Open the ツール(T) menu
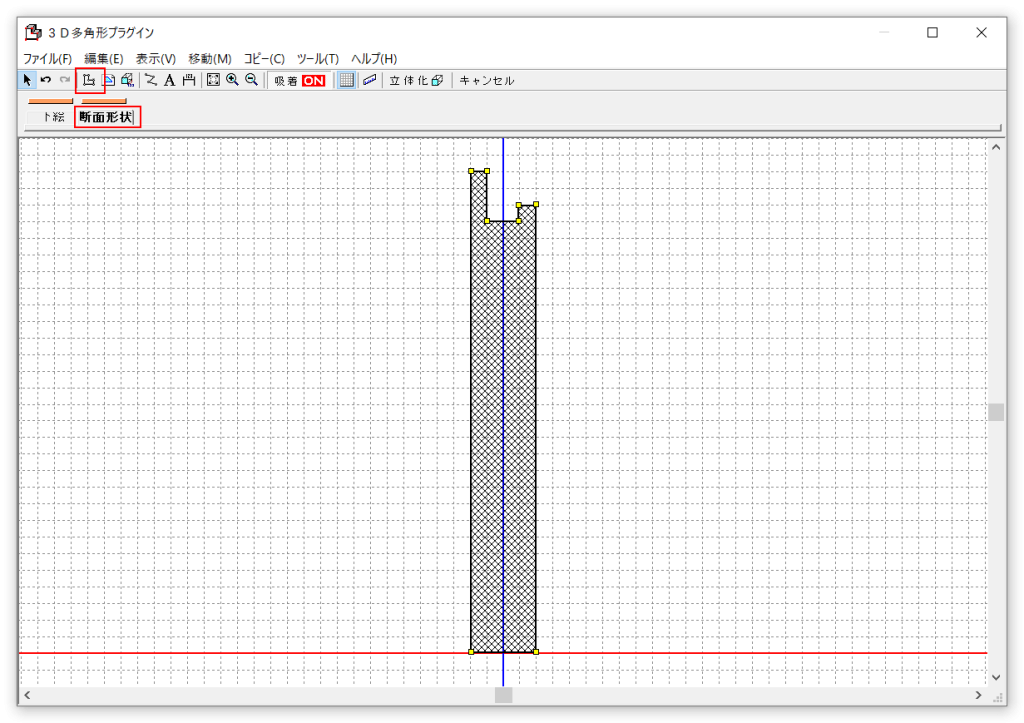The image size is (1024, 723). click(x=317, y=59)
